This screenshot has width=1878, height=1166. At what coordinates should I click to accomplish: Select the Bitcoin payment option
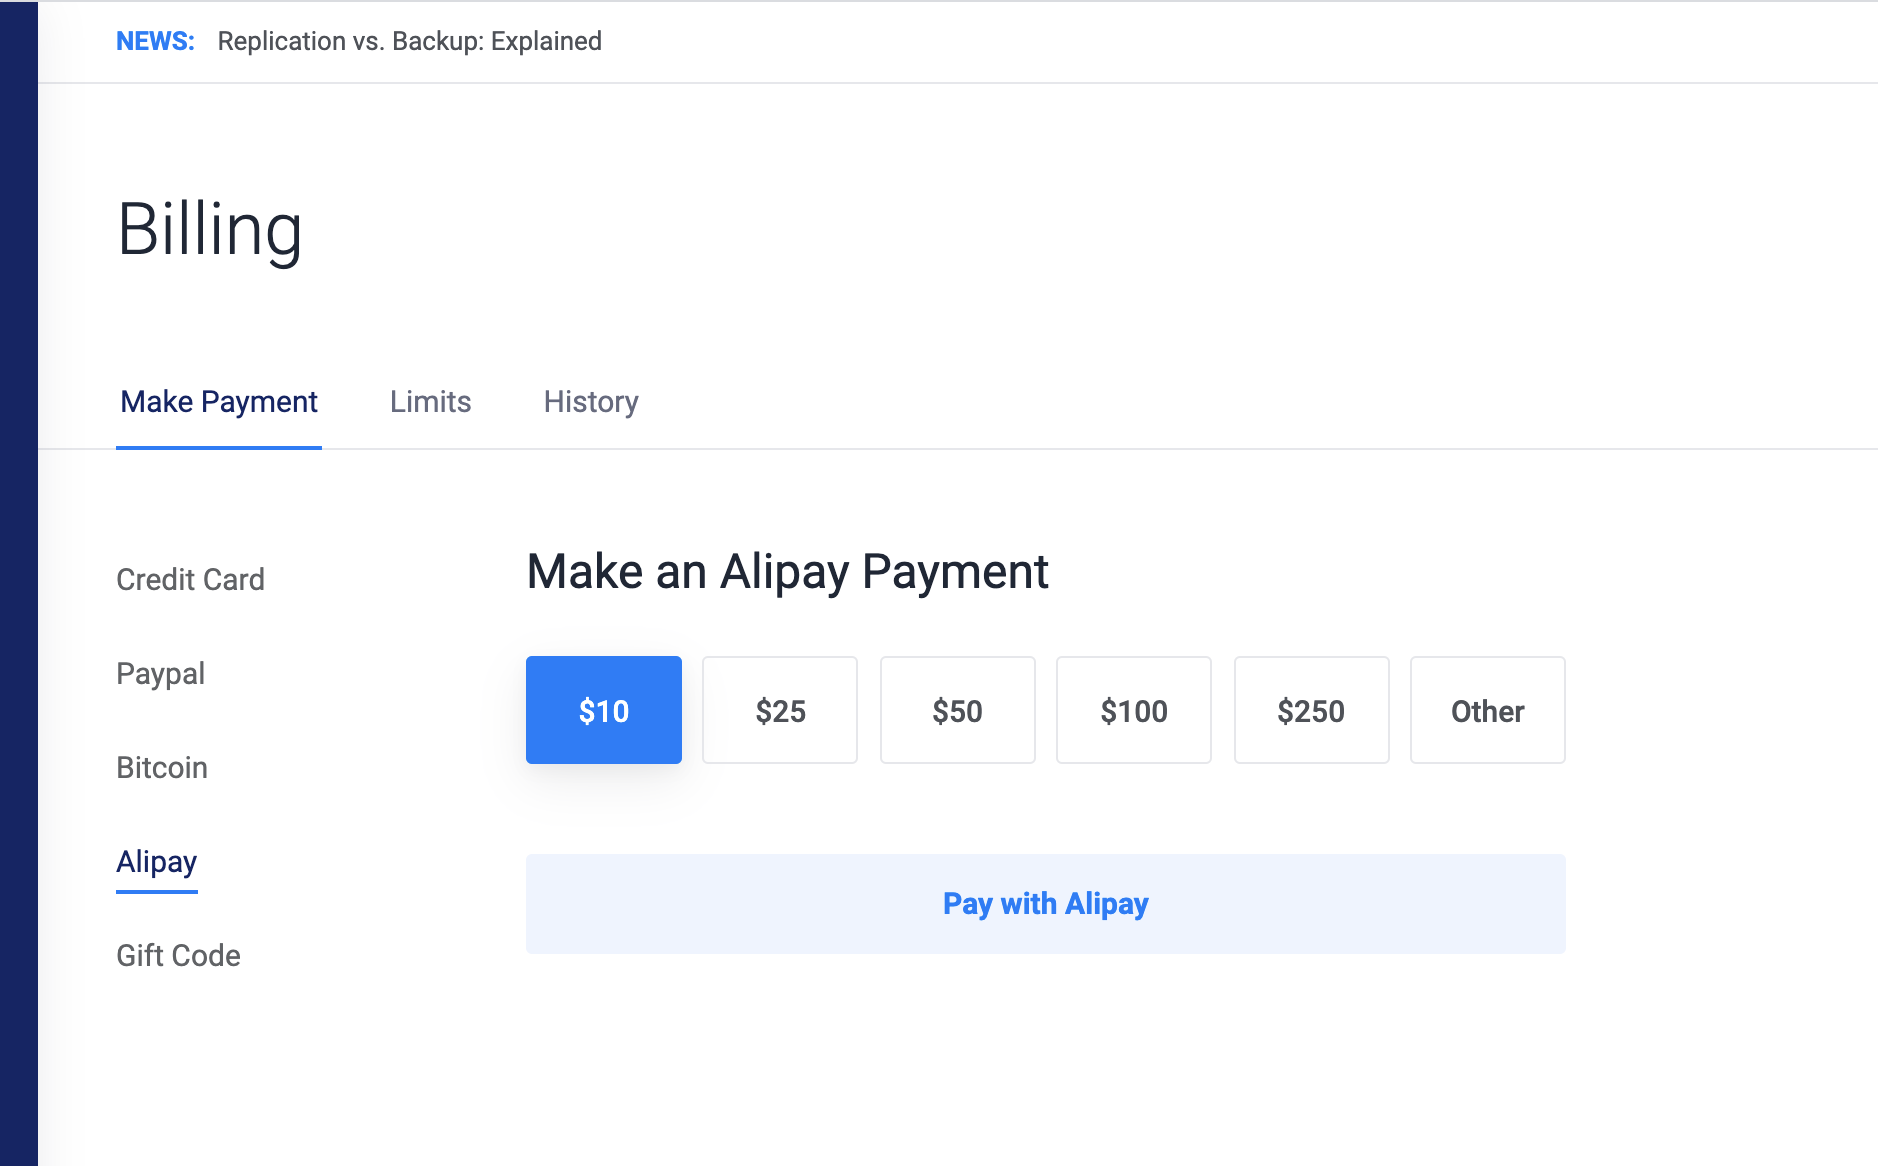coord(162,768)
